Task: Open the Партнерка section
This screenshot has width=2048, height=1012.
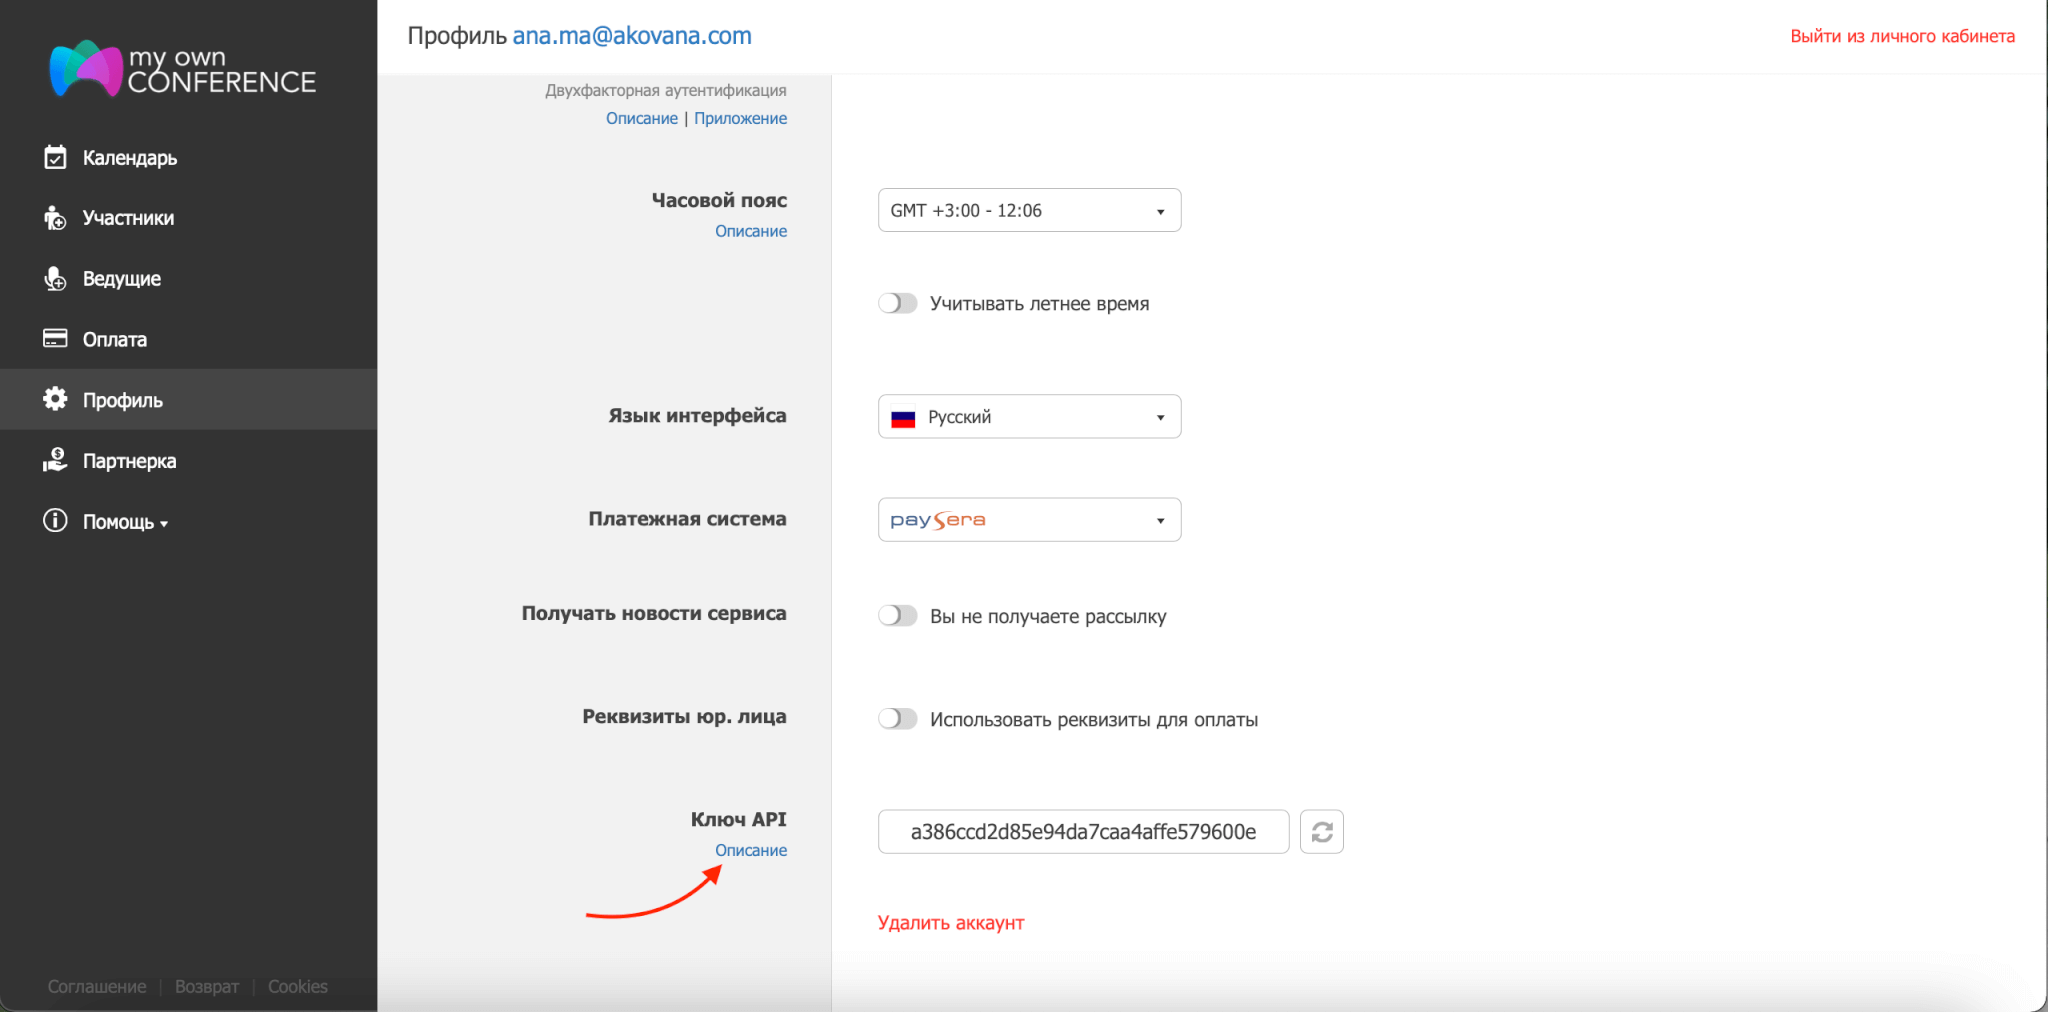Action: [x=127, y=460]
